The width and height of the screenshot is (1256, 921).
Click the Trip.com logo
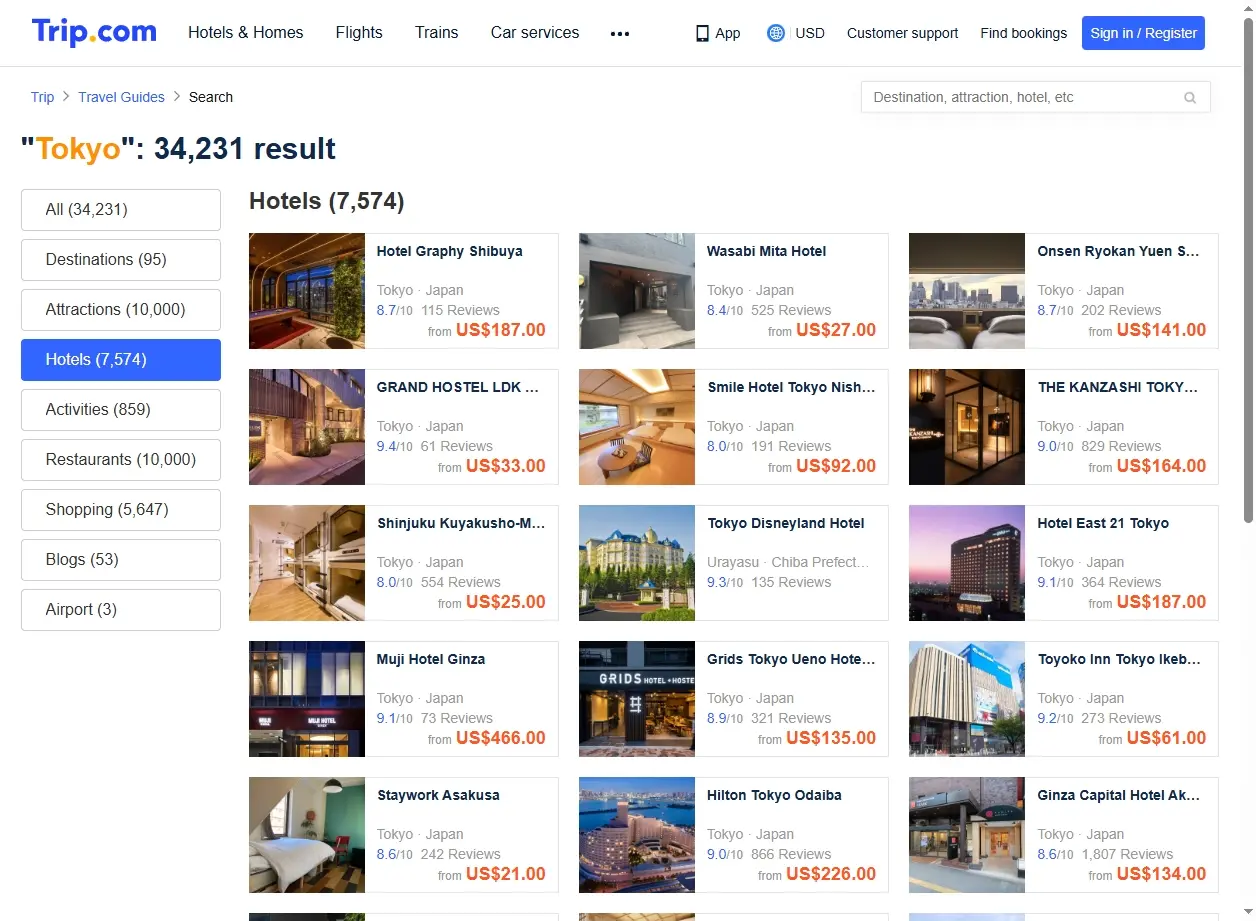pyautogui.click(x=94, y=32)
